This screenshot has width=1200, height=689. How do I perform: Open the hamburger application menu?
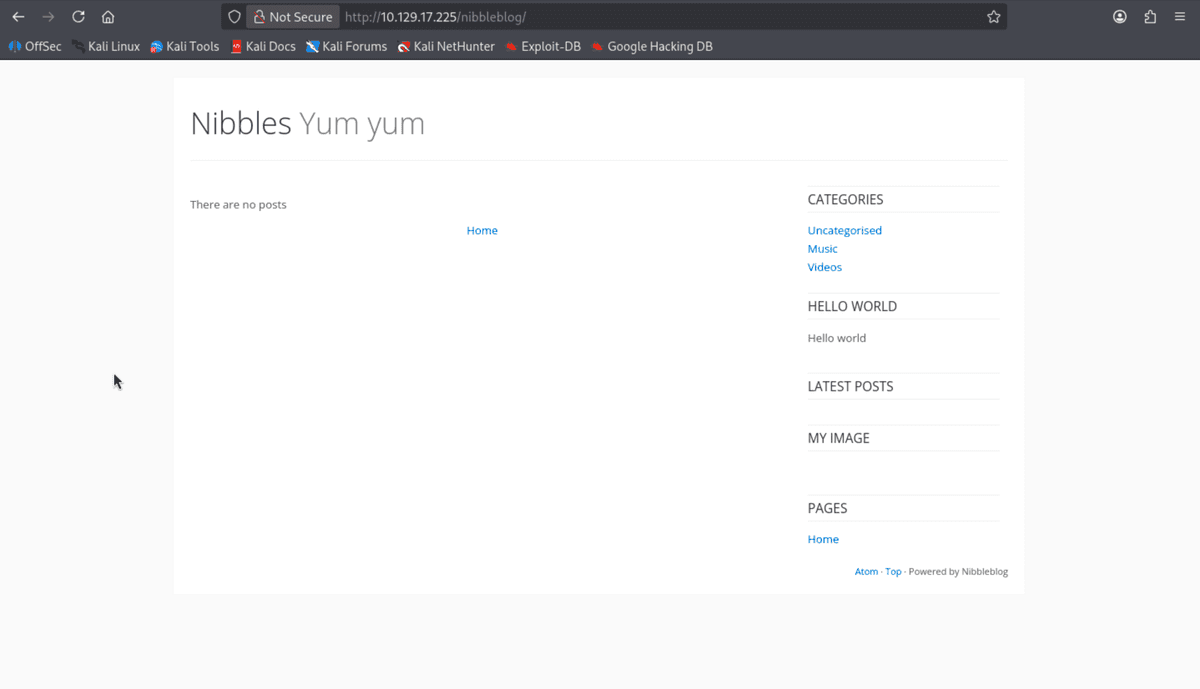click(1180, 17)
